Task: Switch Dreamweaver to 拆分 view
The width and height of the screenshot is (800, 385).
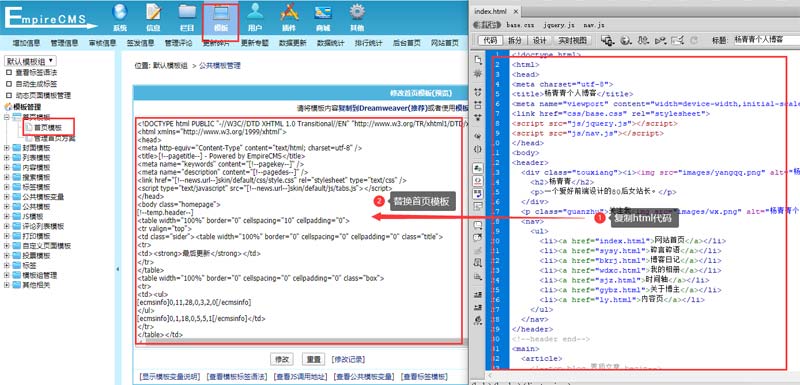Action: (x=515, y=40)
